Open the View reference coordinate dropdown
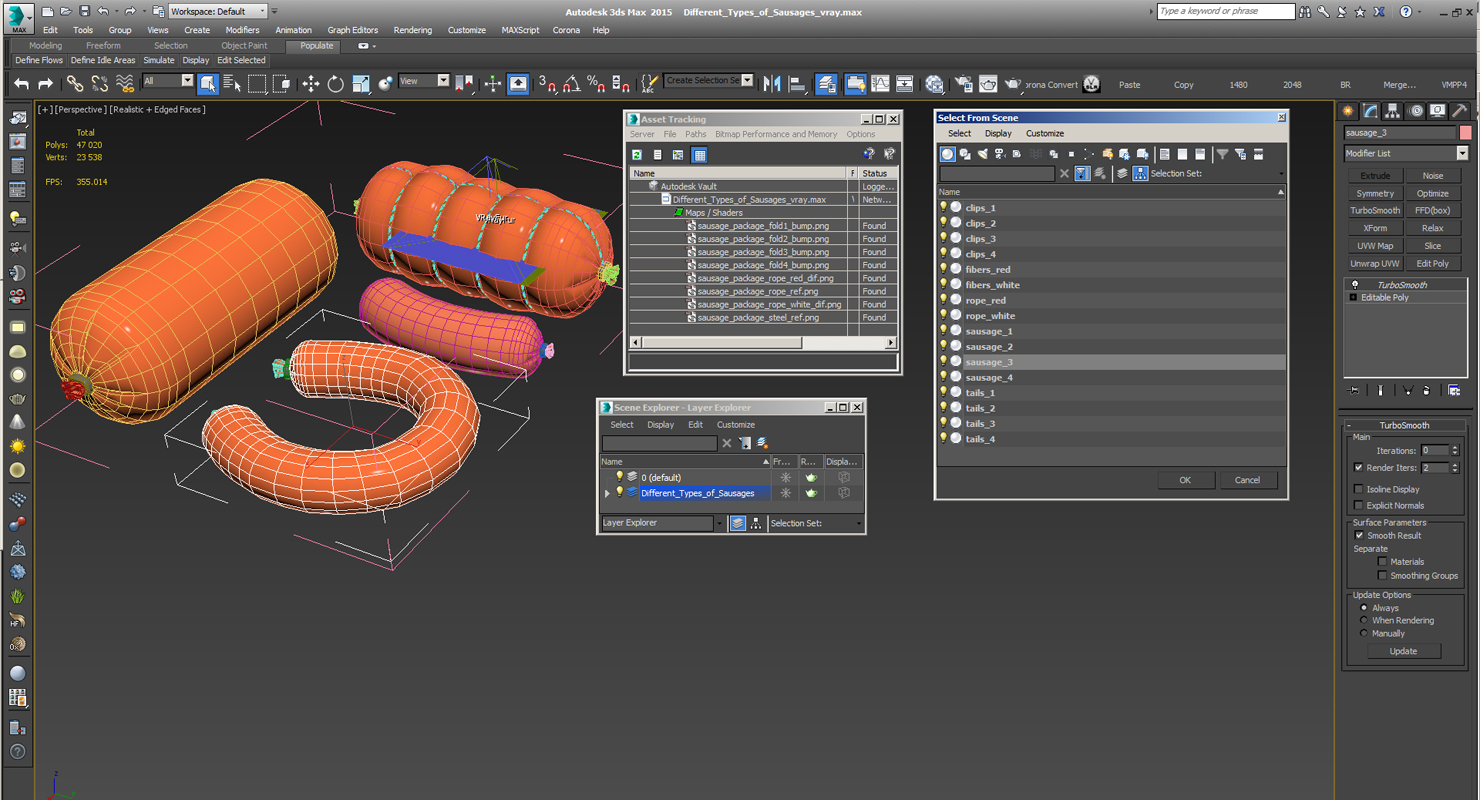This screenshot has height=800, width=1480. coord(424,81)
